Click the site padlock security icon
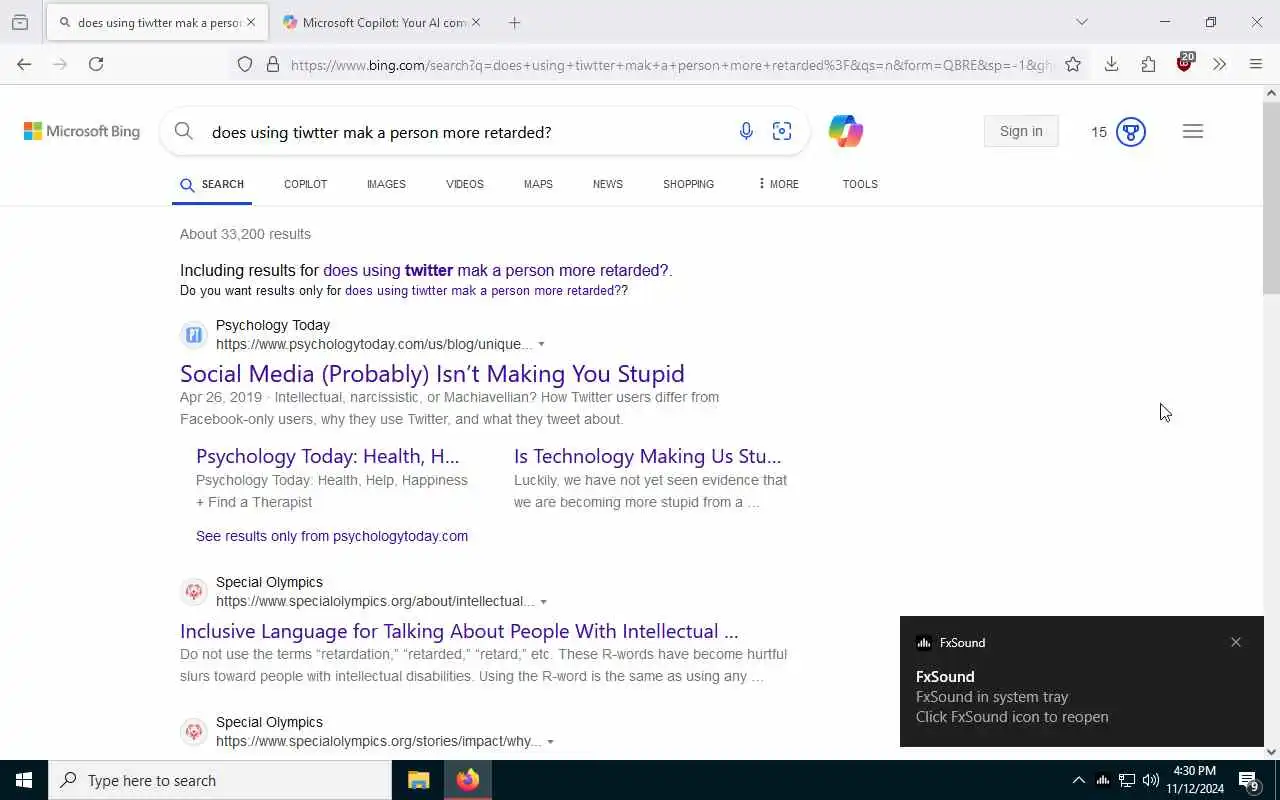1280x800 pixels. pyautogui.click(x=273, y=64)
